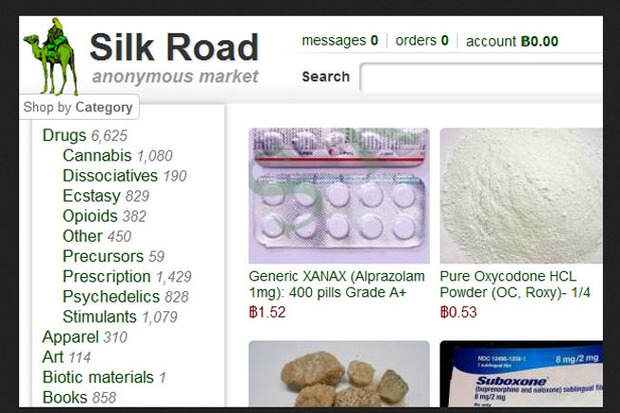Viewport: 620px width, 413px height.
Task: Open the Generic XANAX listing title
Action: [336, 284]
